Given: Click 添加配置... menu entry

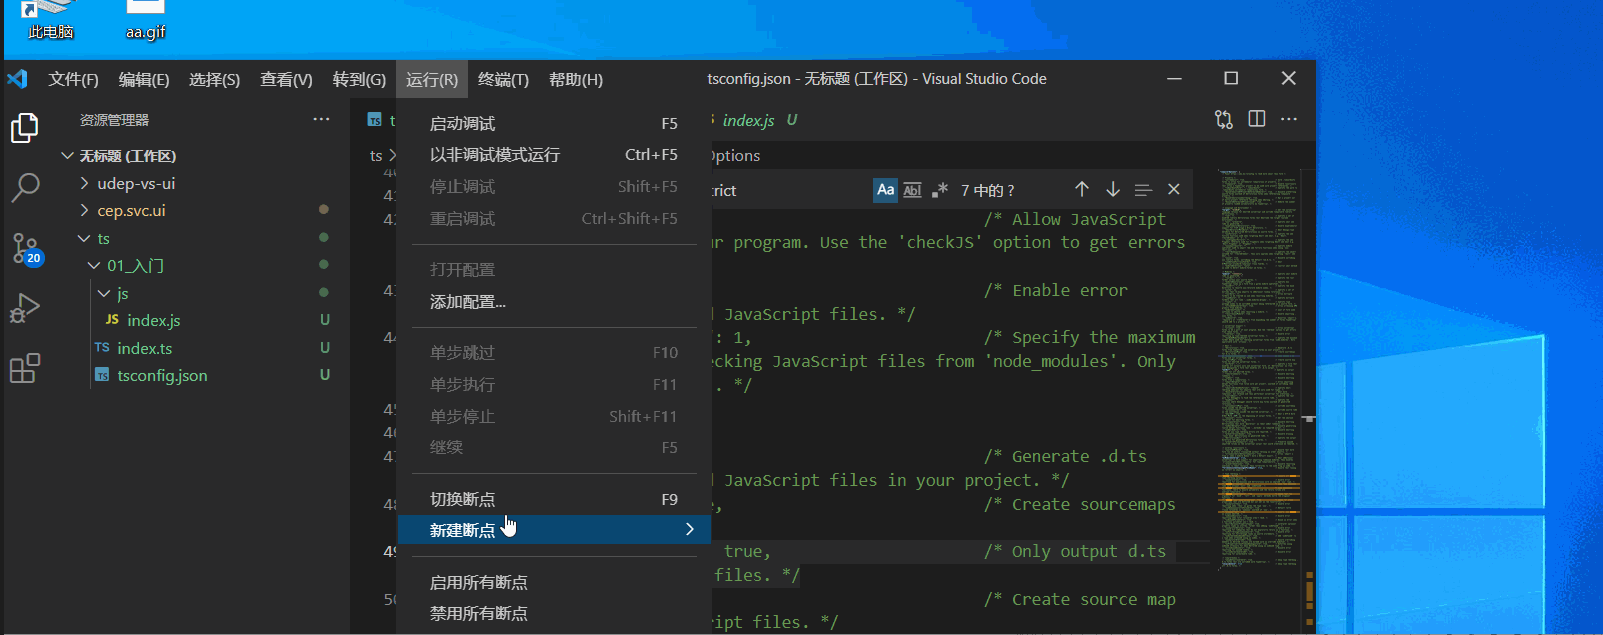Looking at the screenshot, I should pos(467,302).
